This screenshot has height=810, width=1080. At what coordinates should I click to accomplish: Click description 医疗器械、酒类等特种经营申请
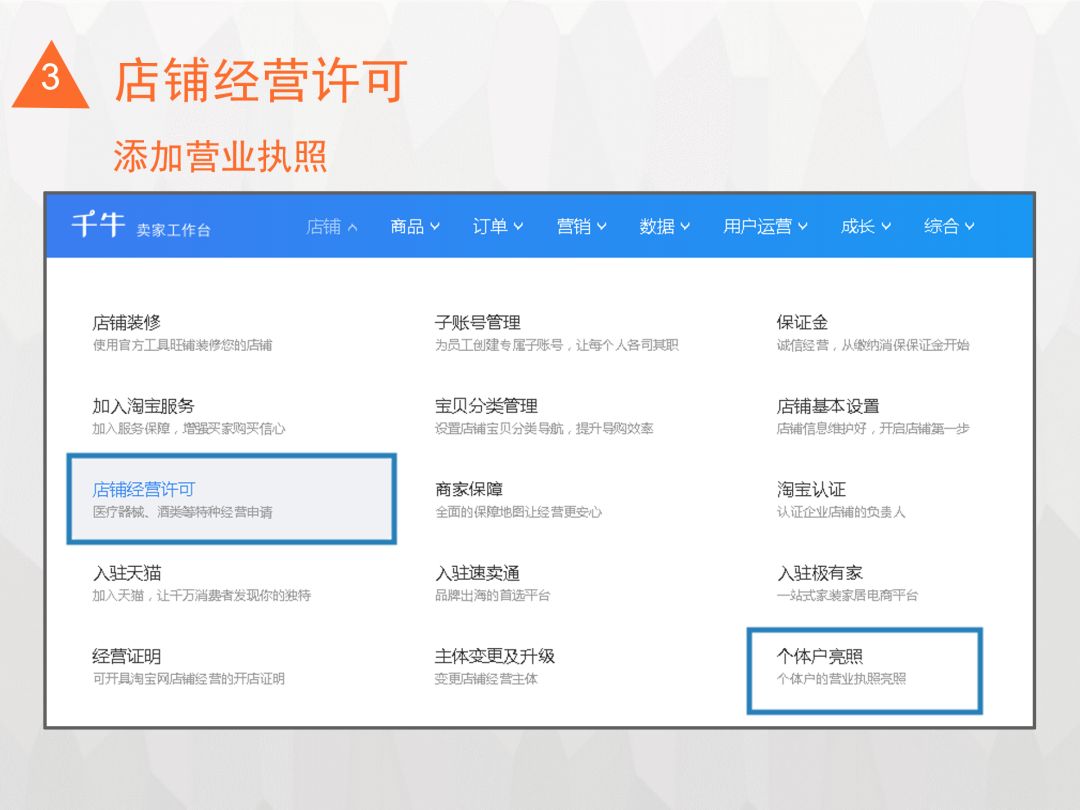(x=183, y=512)
